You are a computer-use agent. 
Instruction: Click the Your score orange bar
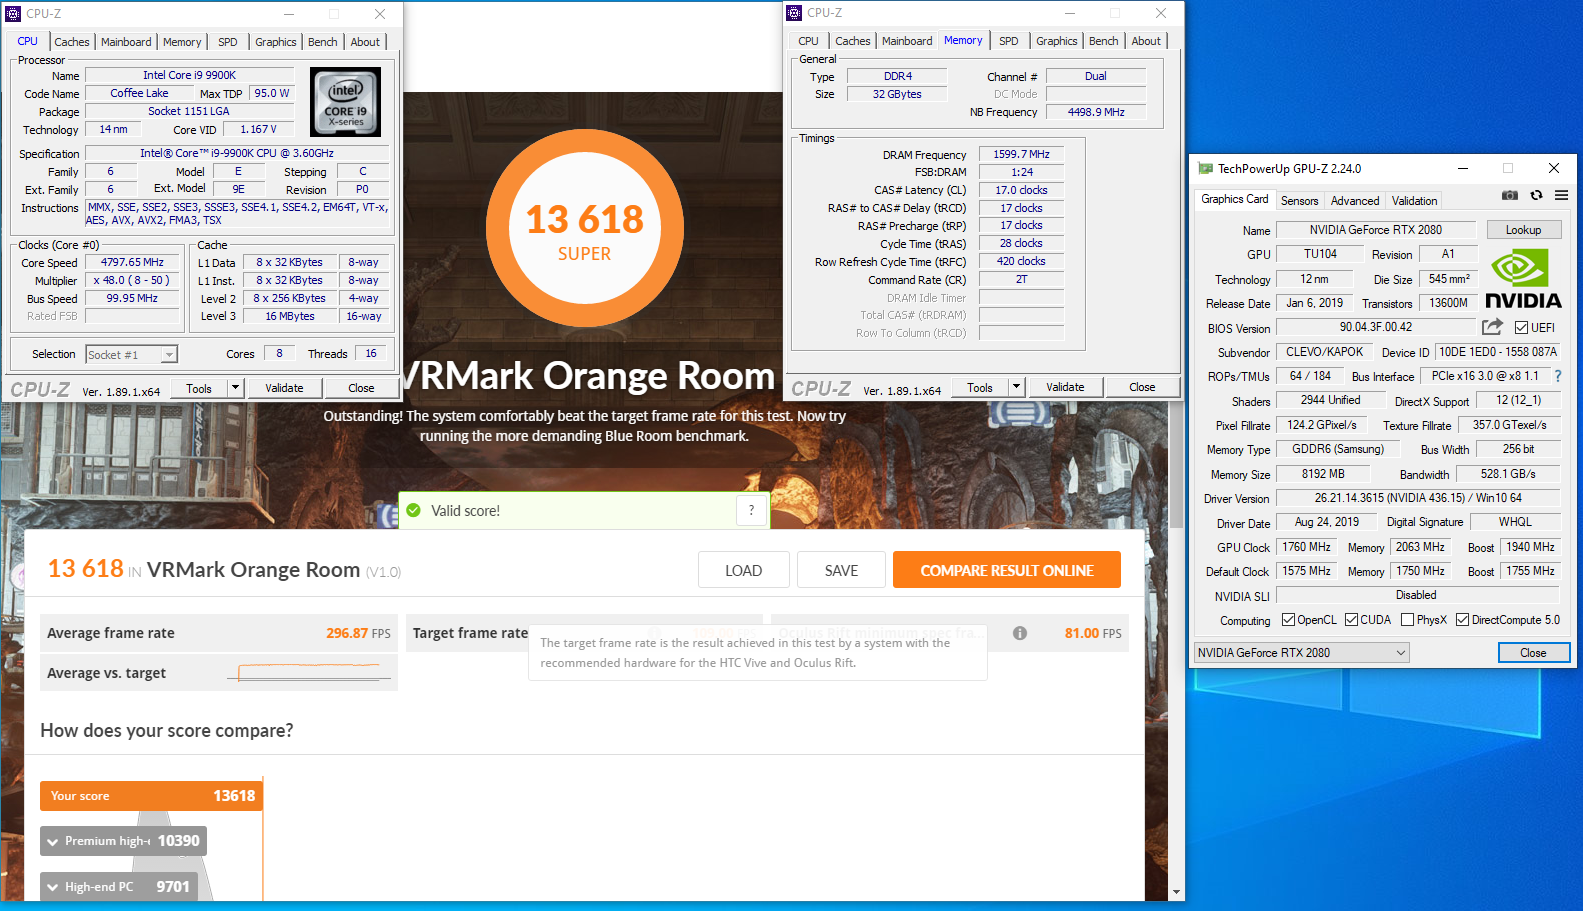click(151, 796)
